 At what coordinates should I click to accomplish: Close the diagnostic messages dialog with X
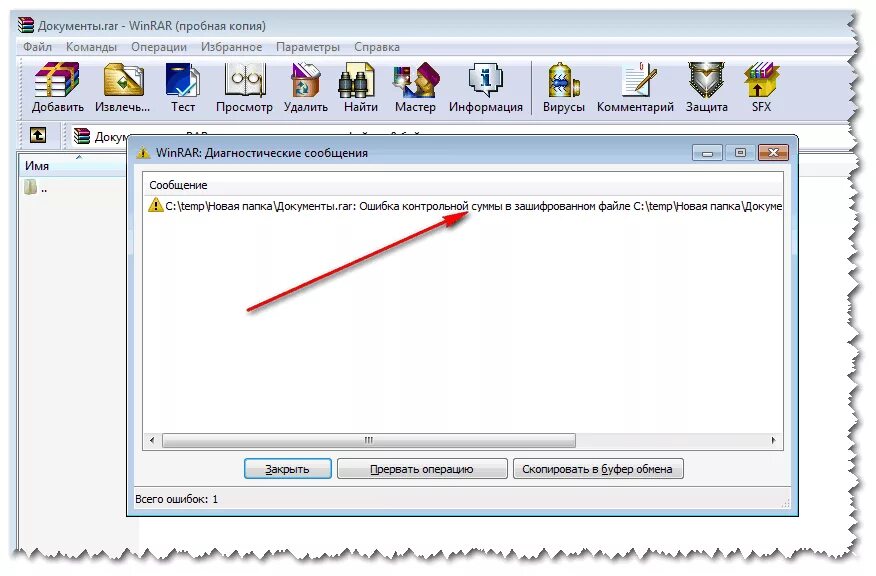[773, 153]
